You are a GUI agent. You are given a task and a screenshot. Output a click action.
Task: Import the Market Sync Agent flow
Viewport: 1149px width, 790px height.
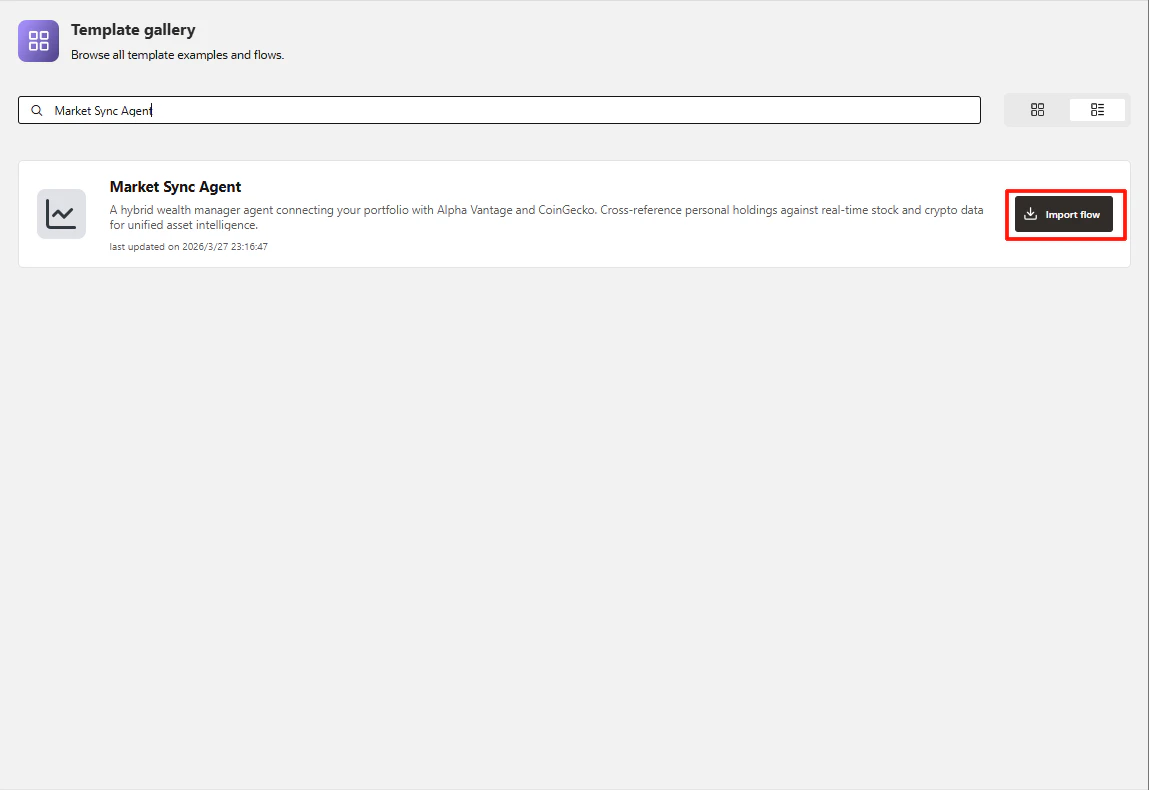1063,214
